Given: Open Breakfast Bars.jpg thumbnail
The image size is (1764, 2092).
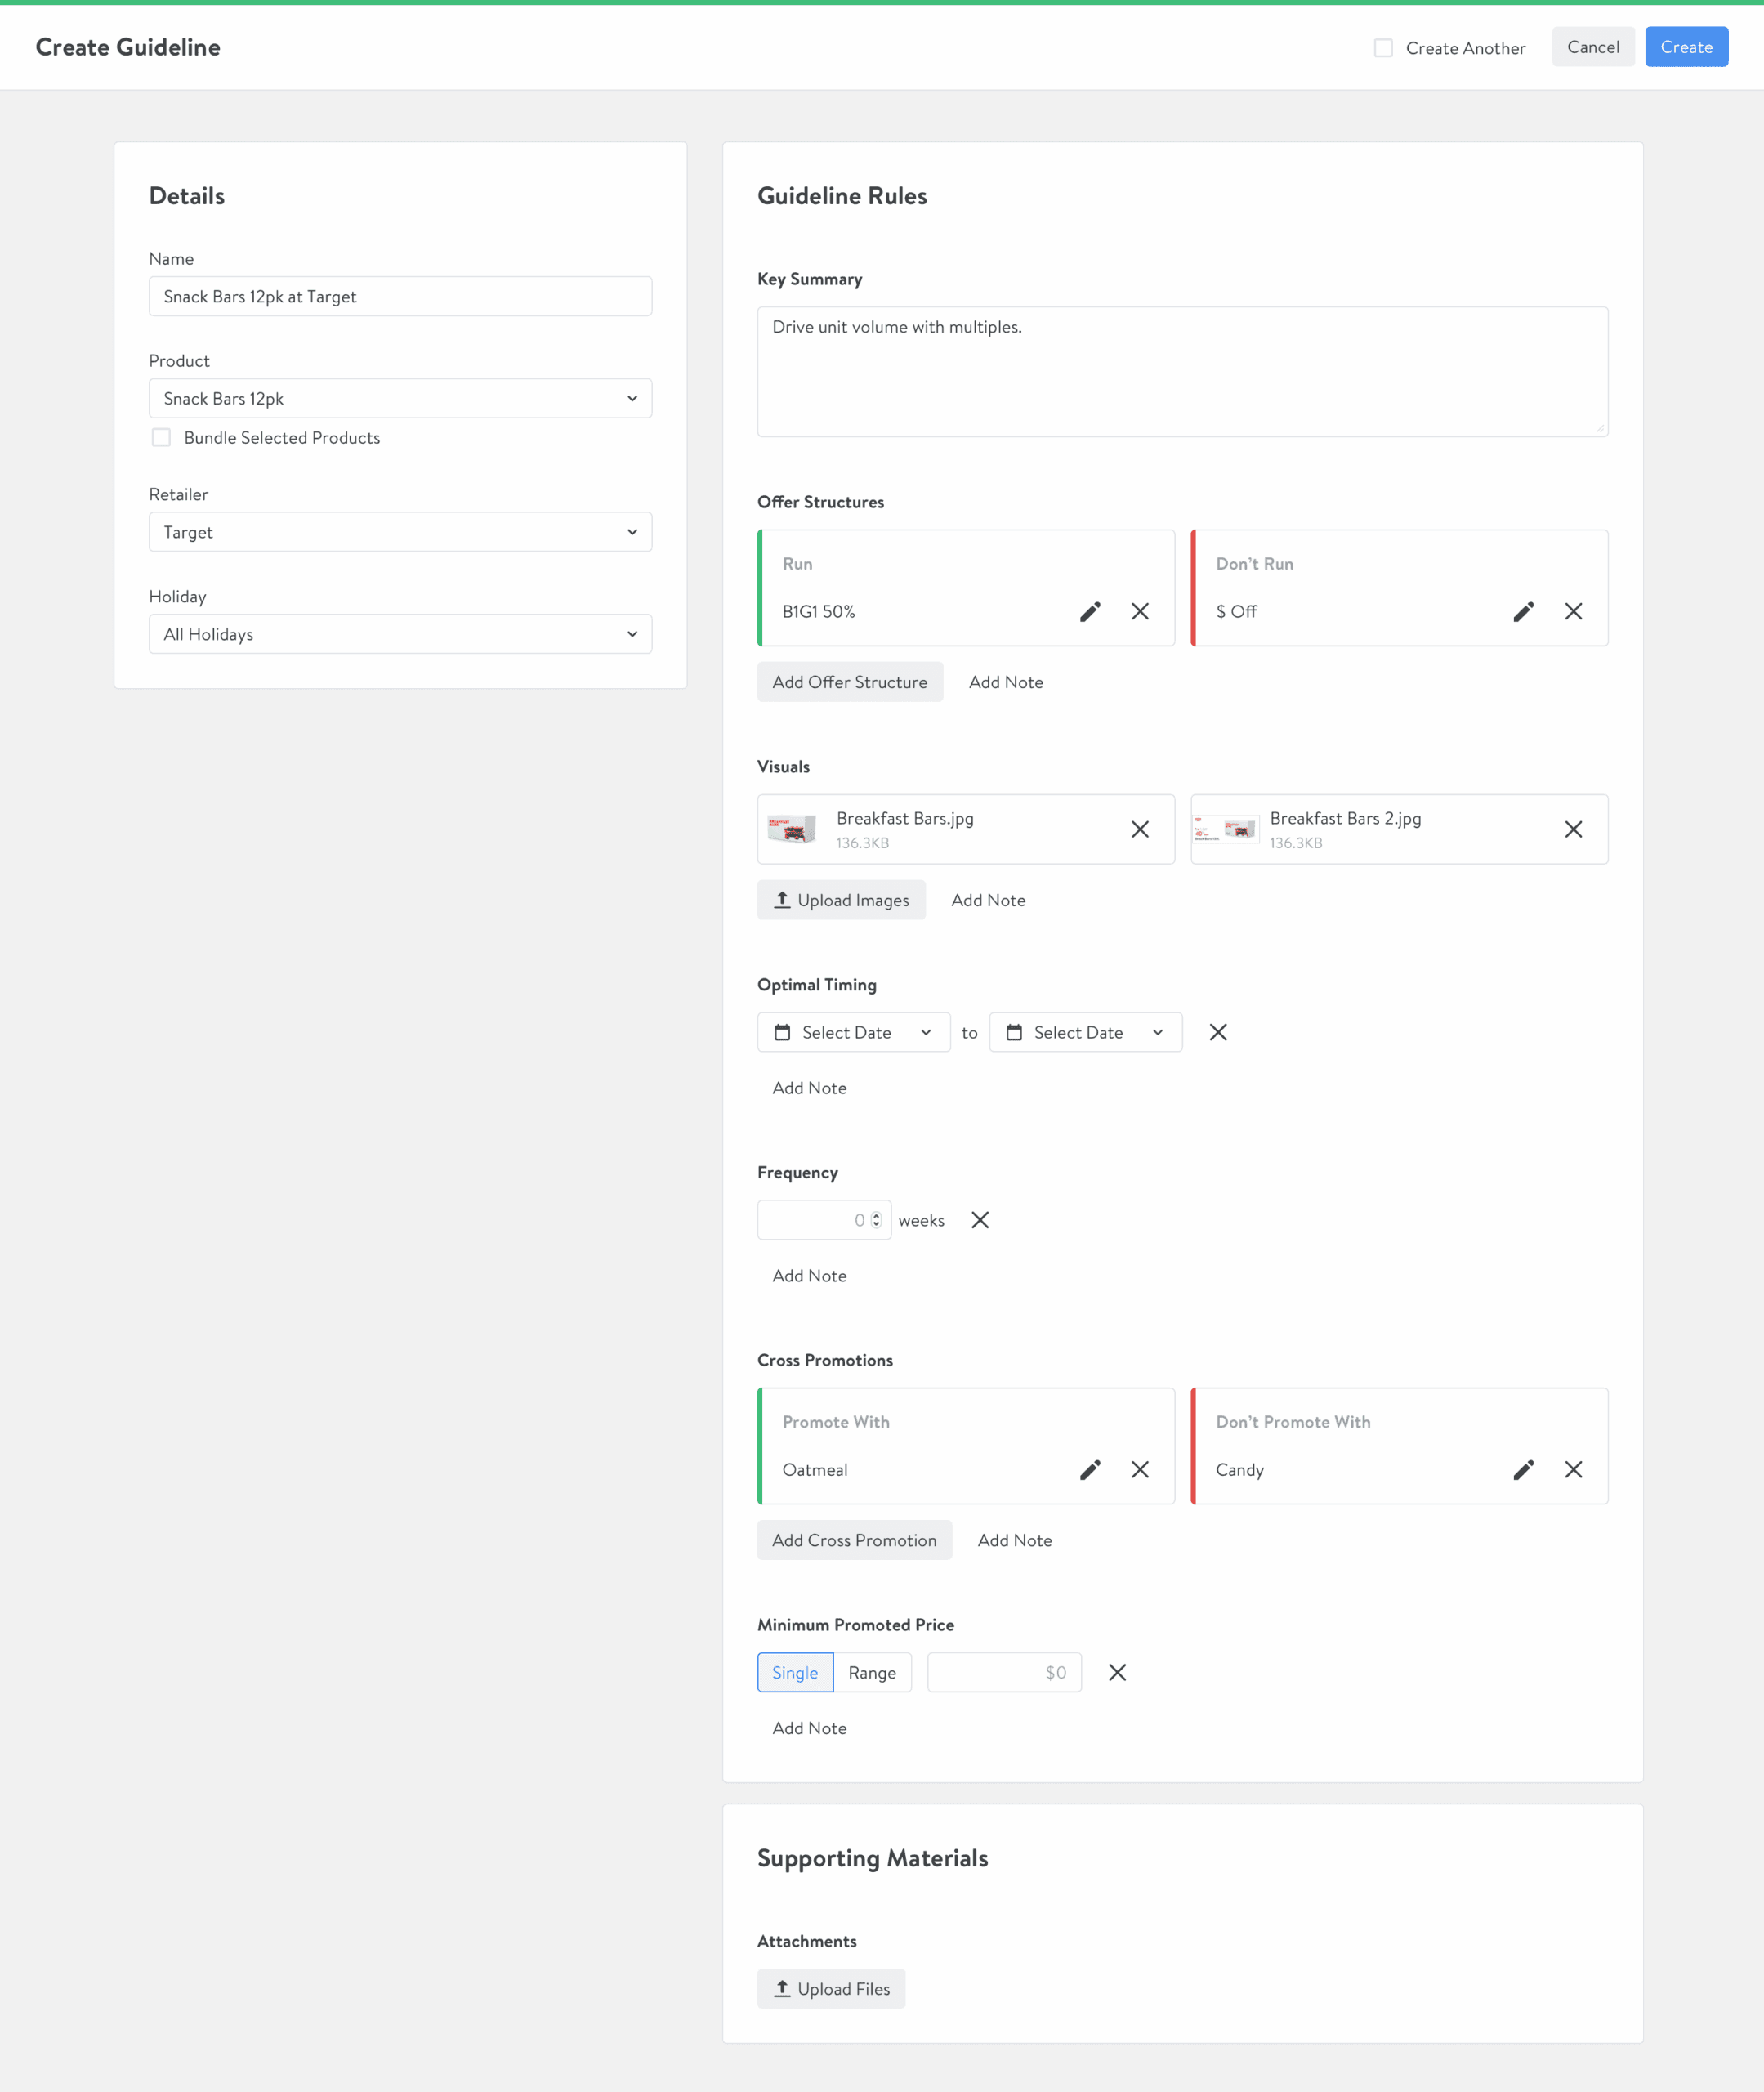Looking at the screenshot, I should pos(792,829).
